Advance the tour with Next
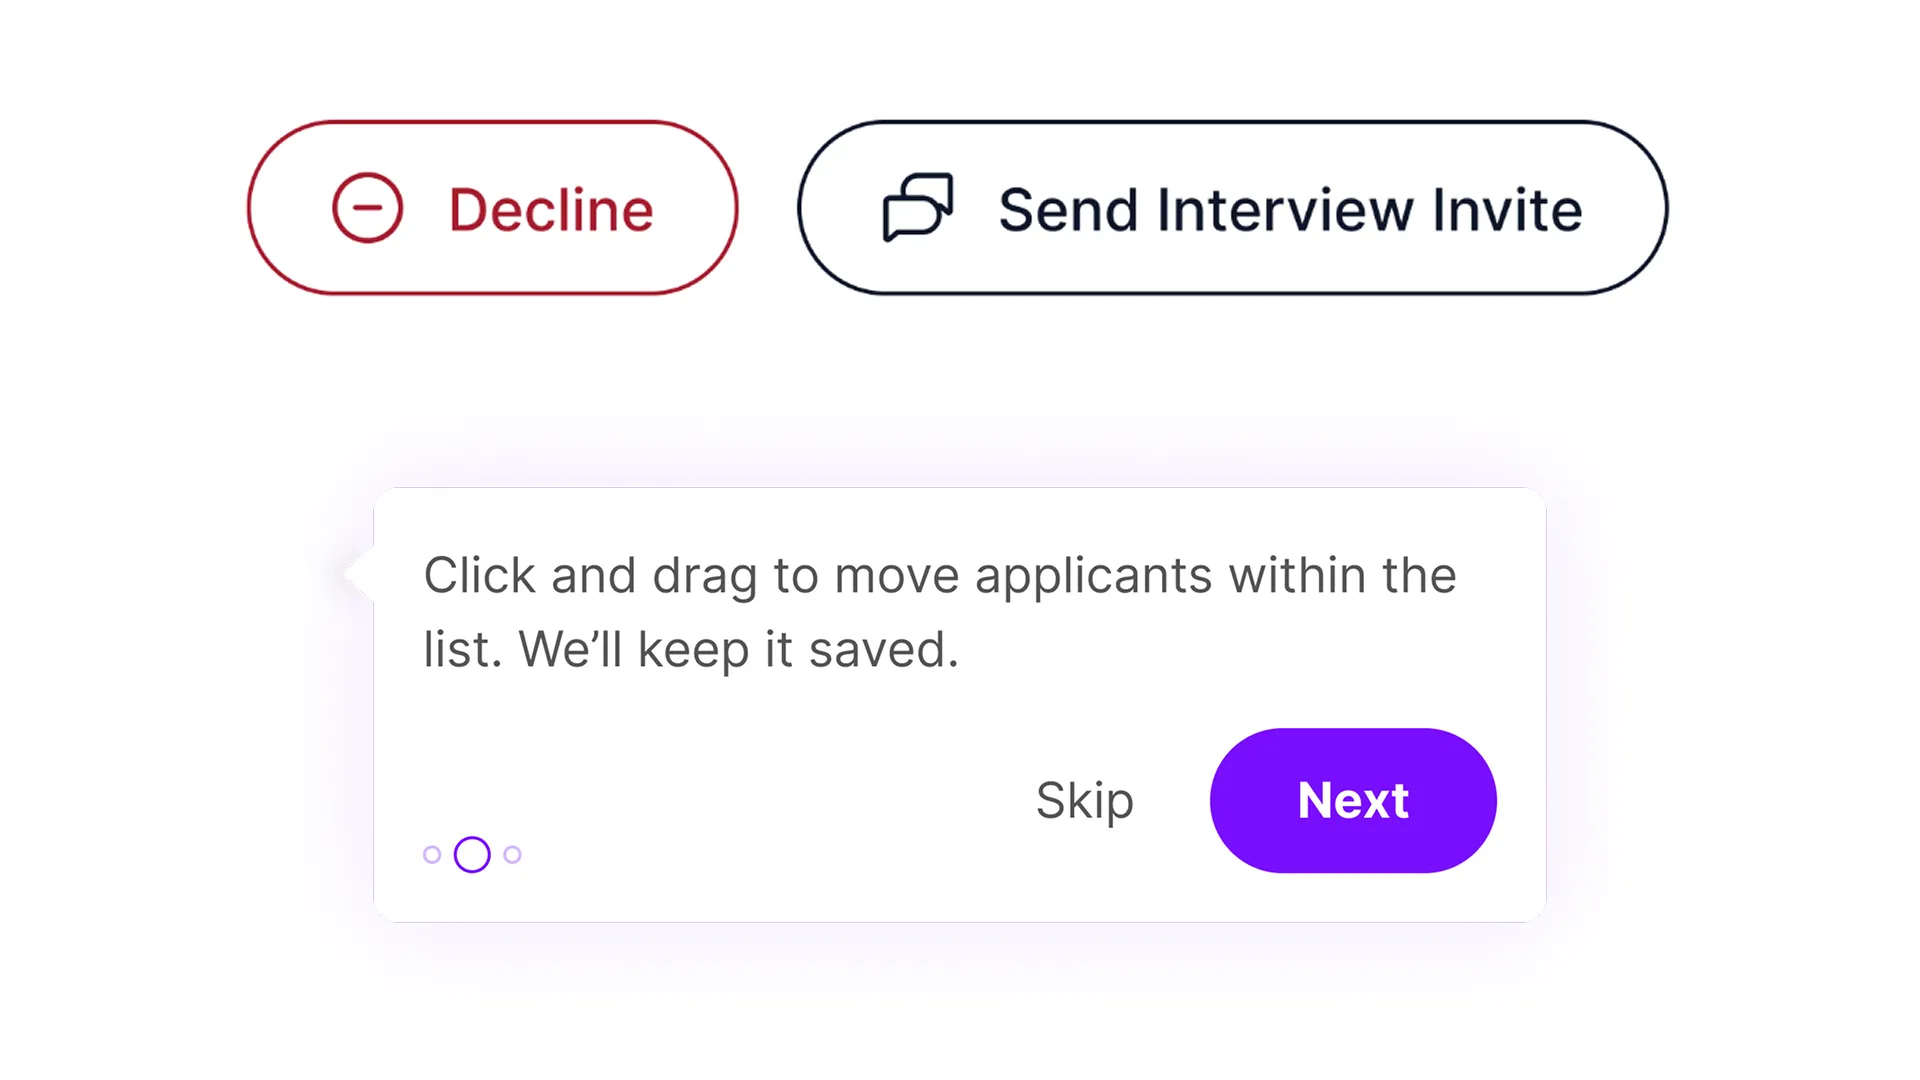The height and width of the screenshot is (1080, 1920). (1352, 800)
